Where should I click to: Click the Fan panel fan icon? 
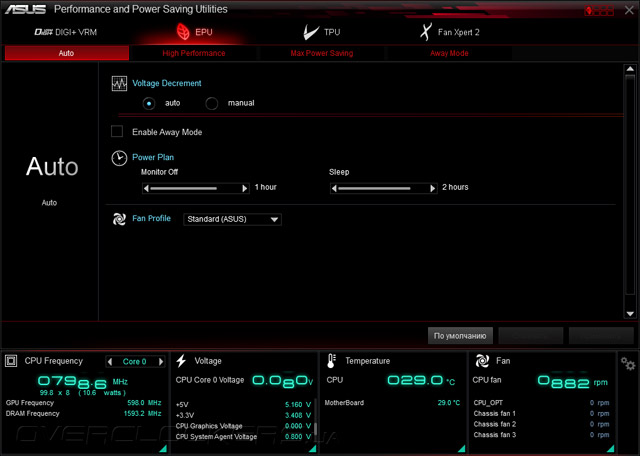pos(482,361)
